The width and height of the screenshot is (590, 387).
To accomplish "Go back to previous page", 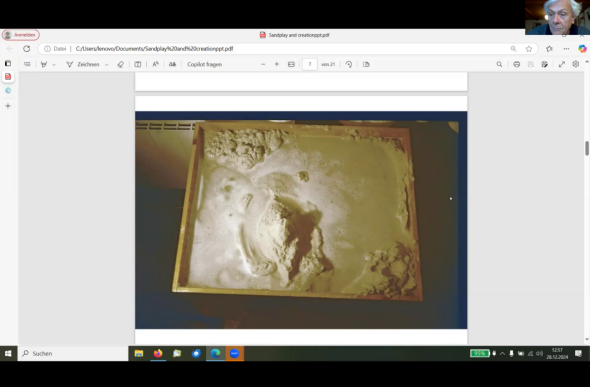I will coord(10,49).
